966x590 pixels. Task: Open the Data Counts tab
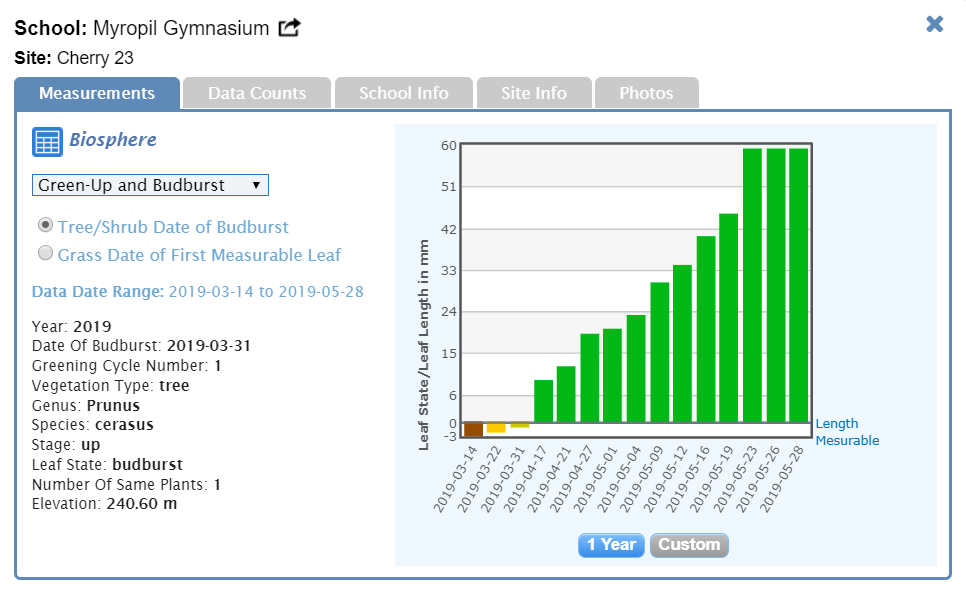point(257,93)
